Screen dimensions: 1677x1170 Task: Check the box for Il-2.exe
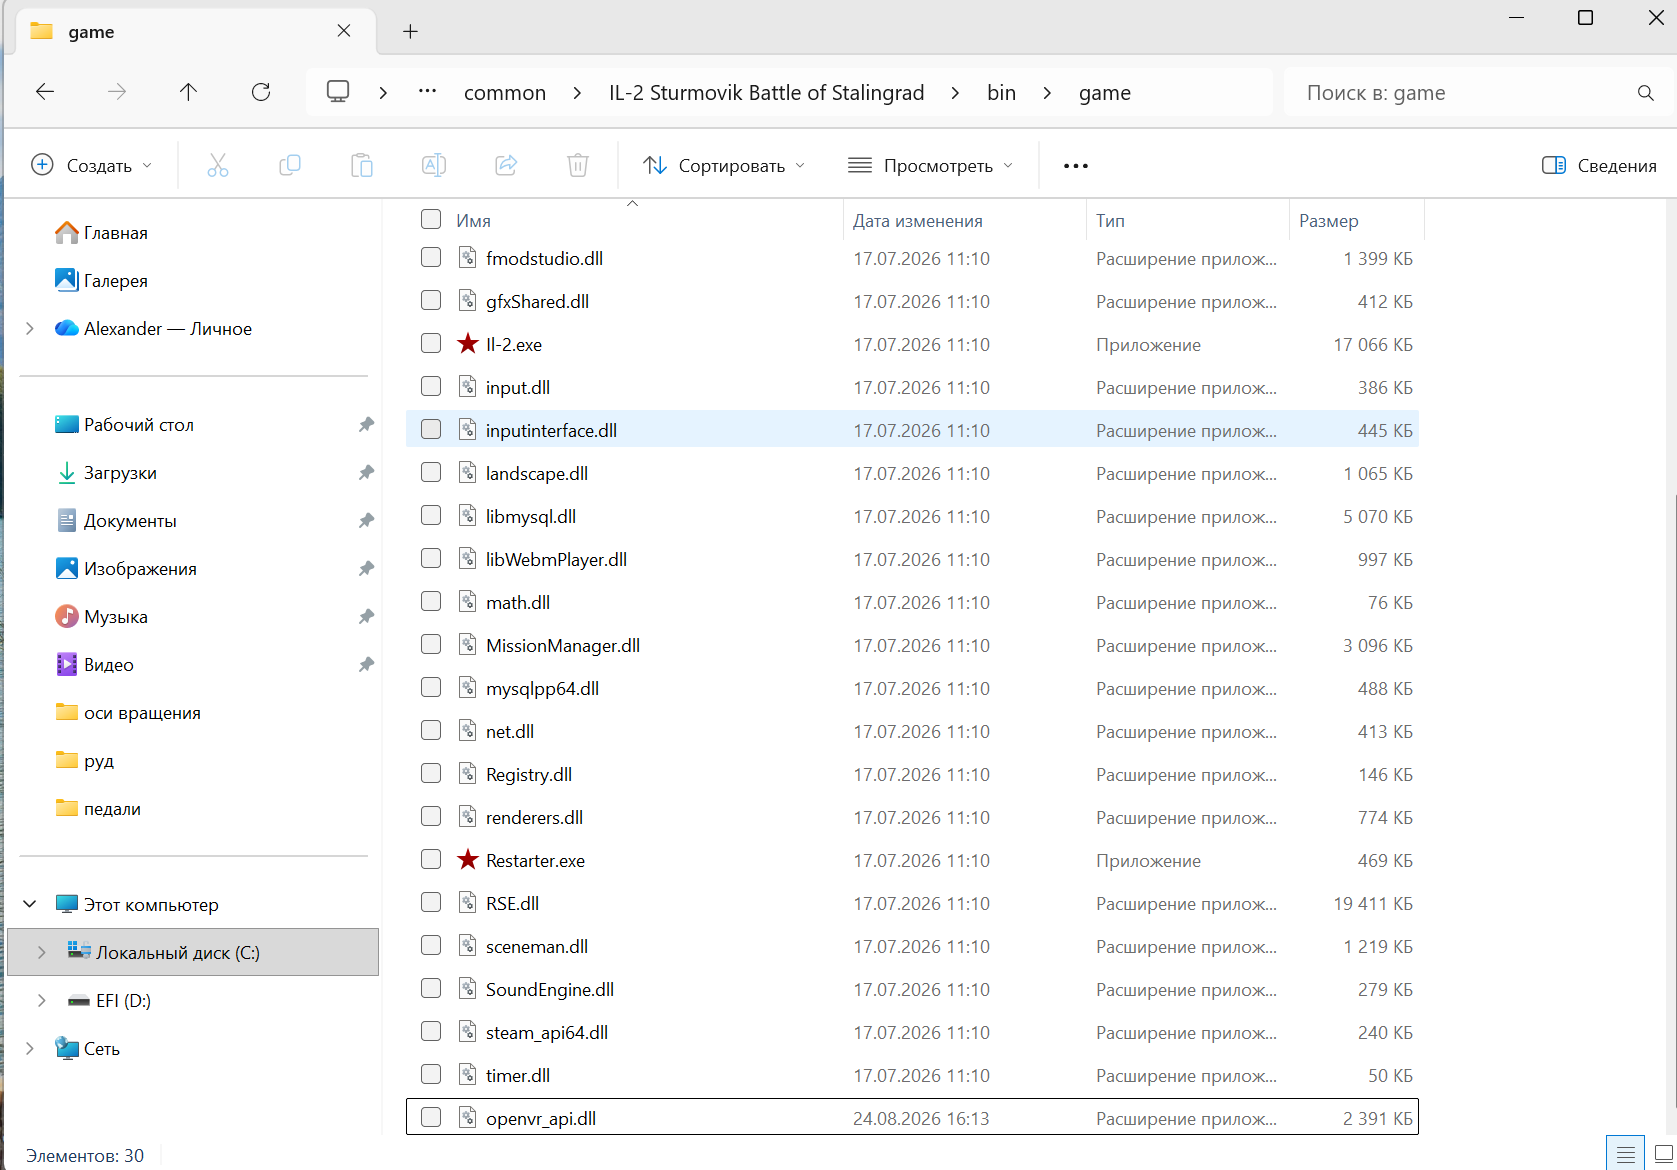[x=431, y=343]
